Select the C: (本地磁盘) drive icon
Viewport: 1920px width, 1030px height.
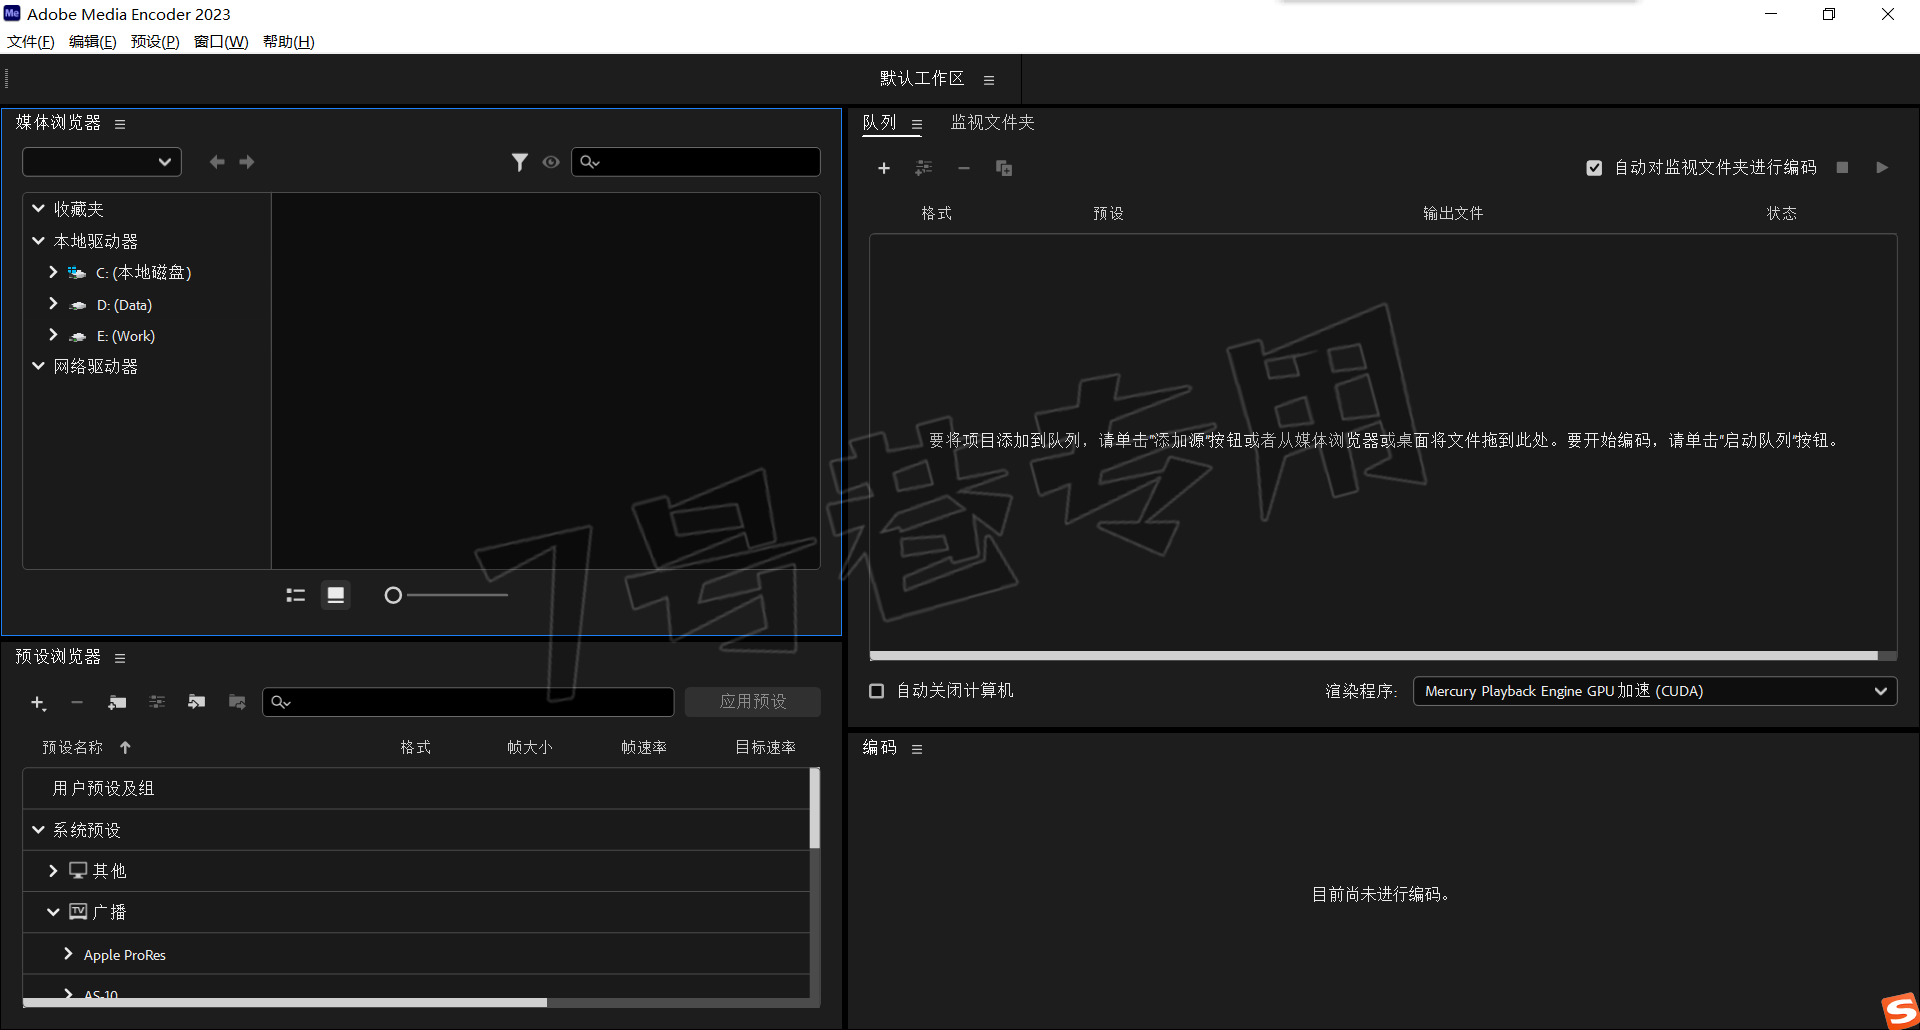click(x=77, y=272)
